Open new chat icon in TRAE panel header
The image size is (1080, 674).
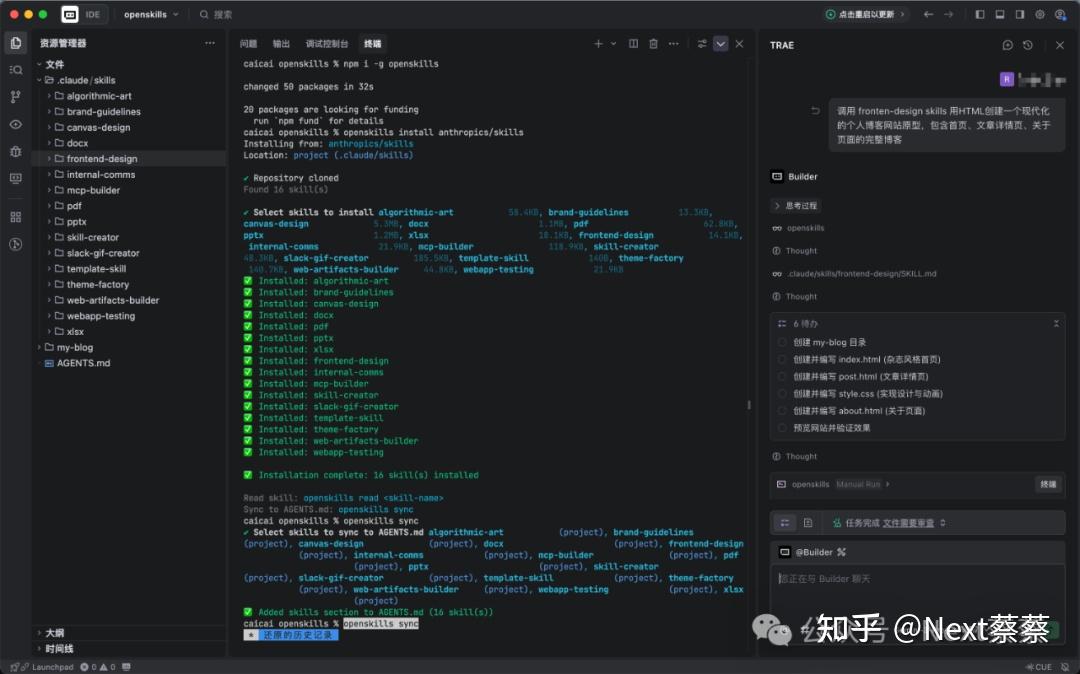click(x=1006, y=45)
